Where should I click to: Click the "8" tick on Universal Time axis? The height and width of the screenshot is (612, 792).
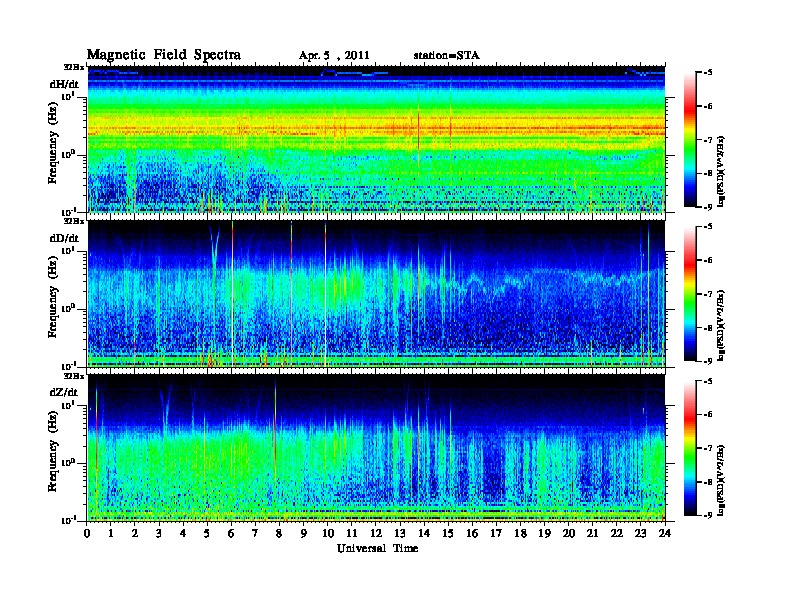tap(280, 533)
